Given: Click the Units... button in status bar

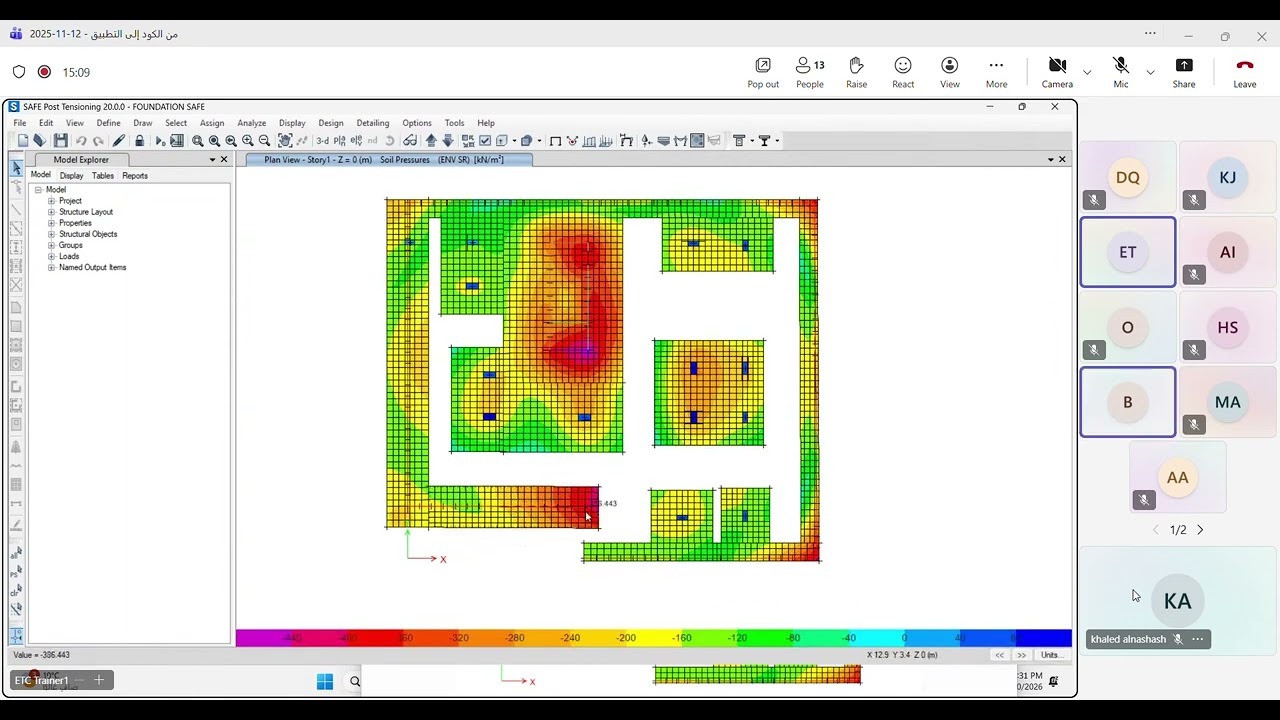Looking at the screenshot, I should (1050, 655).
